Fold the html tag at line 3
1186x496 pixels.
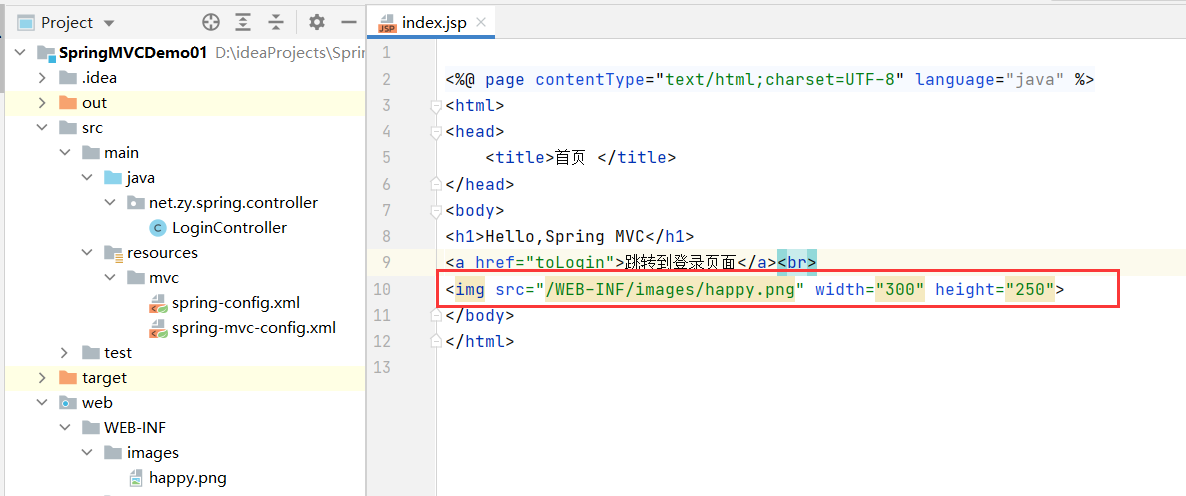(x=435, y=106)
